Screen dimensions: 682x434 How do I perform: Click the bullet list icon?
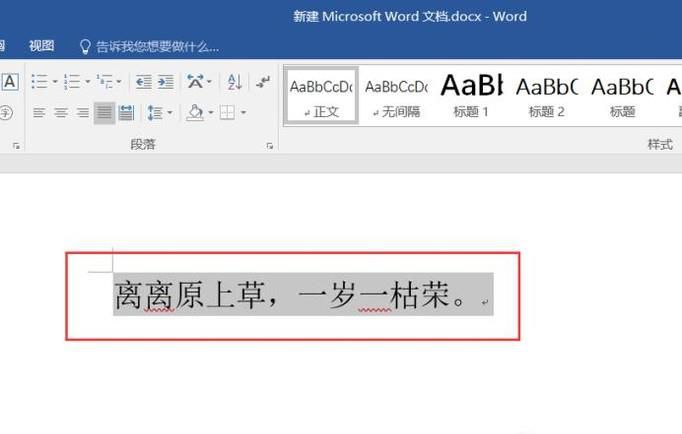[x=40, y=81]
